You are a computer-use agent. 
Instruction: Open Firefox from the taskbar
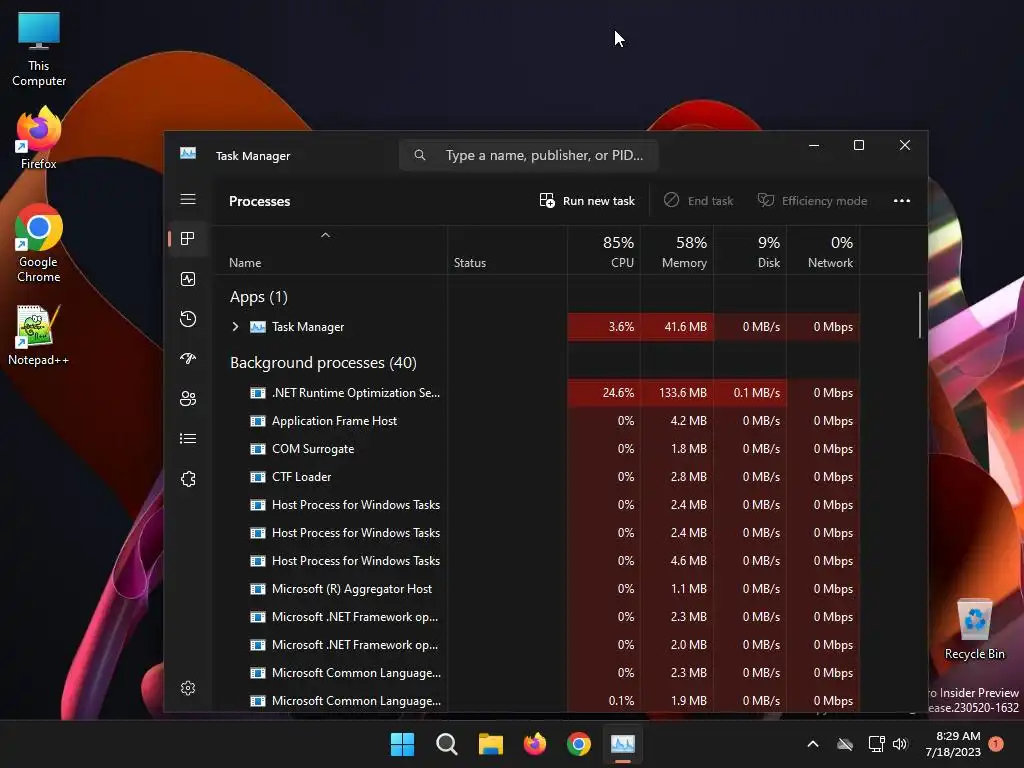534,744
